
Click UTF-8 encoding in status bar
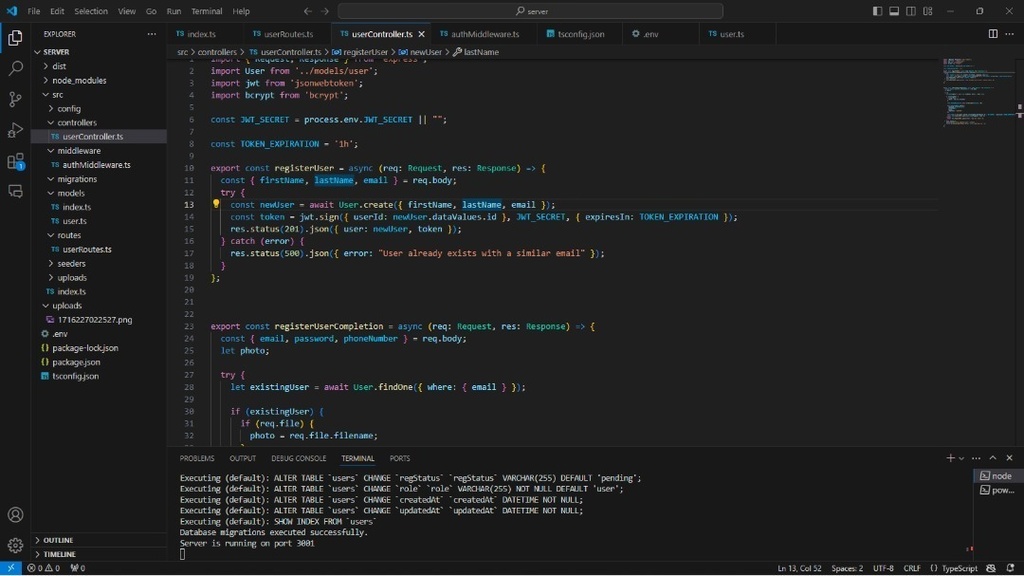883,568
